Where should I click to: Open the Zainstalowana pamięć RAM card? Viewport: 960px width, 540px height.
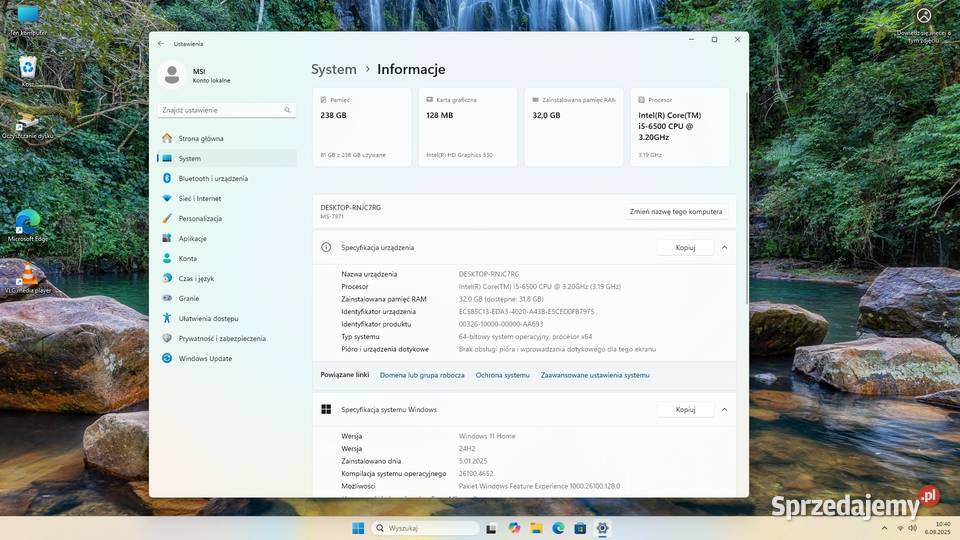[574, 127]
